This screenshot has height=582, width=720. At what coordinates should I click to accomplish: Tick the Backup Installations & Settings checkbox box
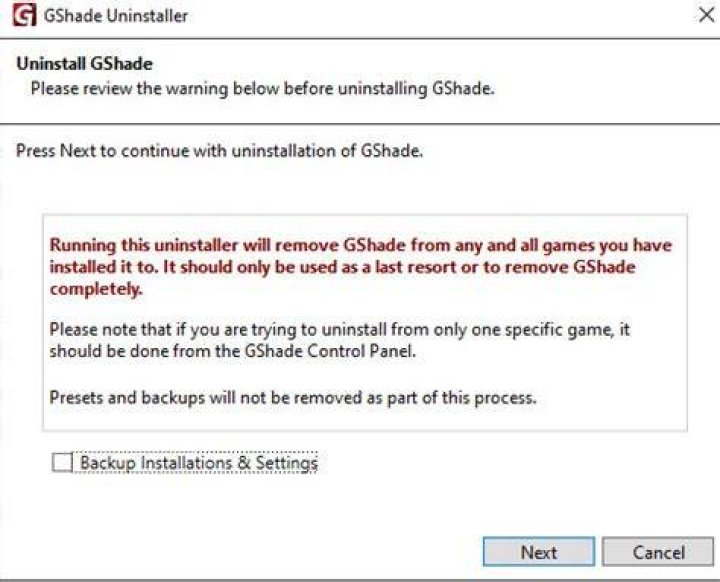(62, 462)
